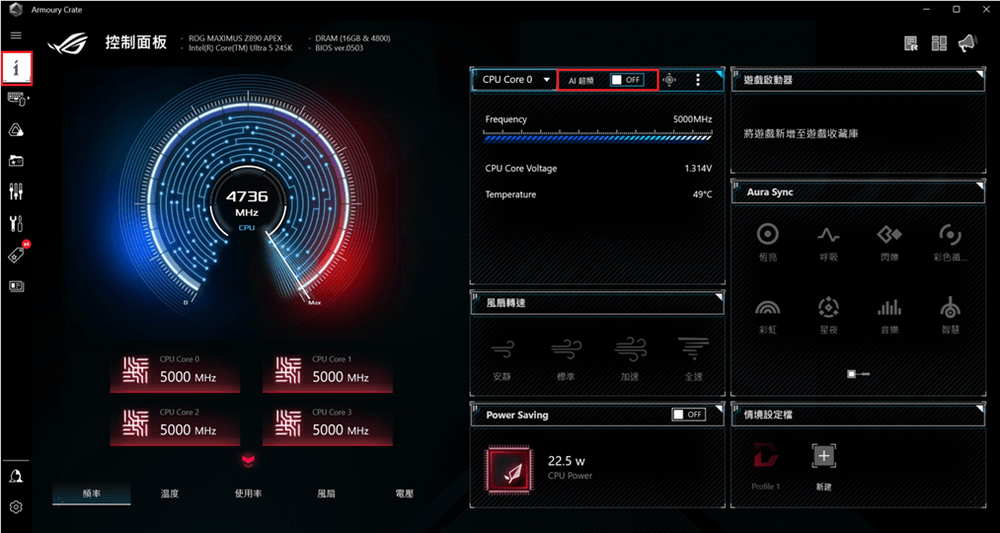This screenshot has width=1000, height=533.
Task: Switch to the 風扇 tab
Action: pos(327,494)
